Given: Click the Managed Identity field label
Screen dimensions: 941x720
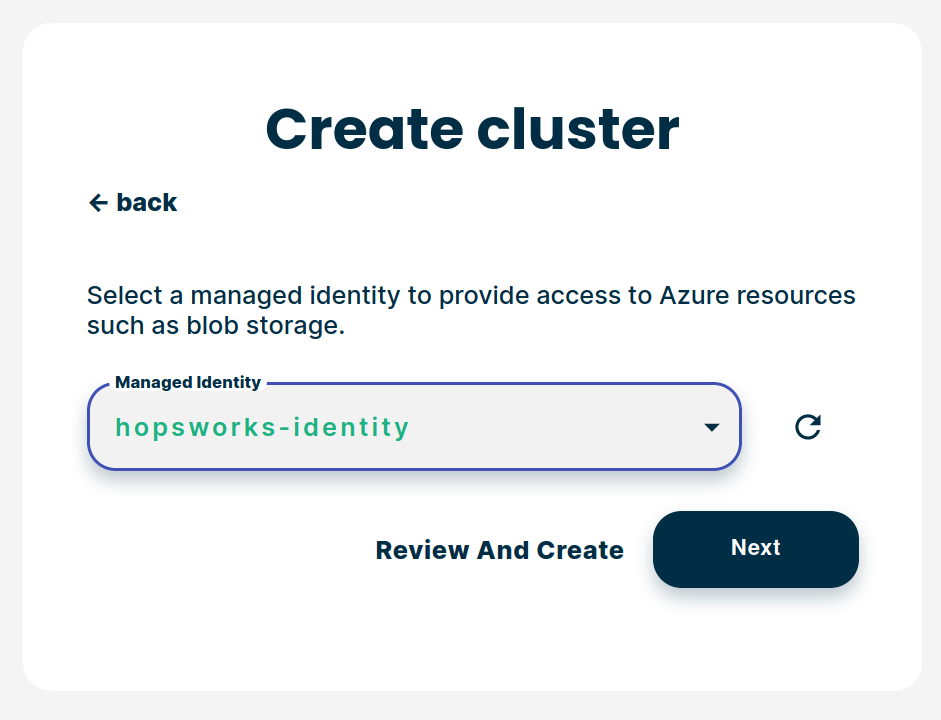Looking at the screenshot, I should pos(188,382).
